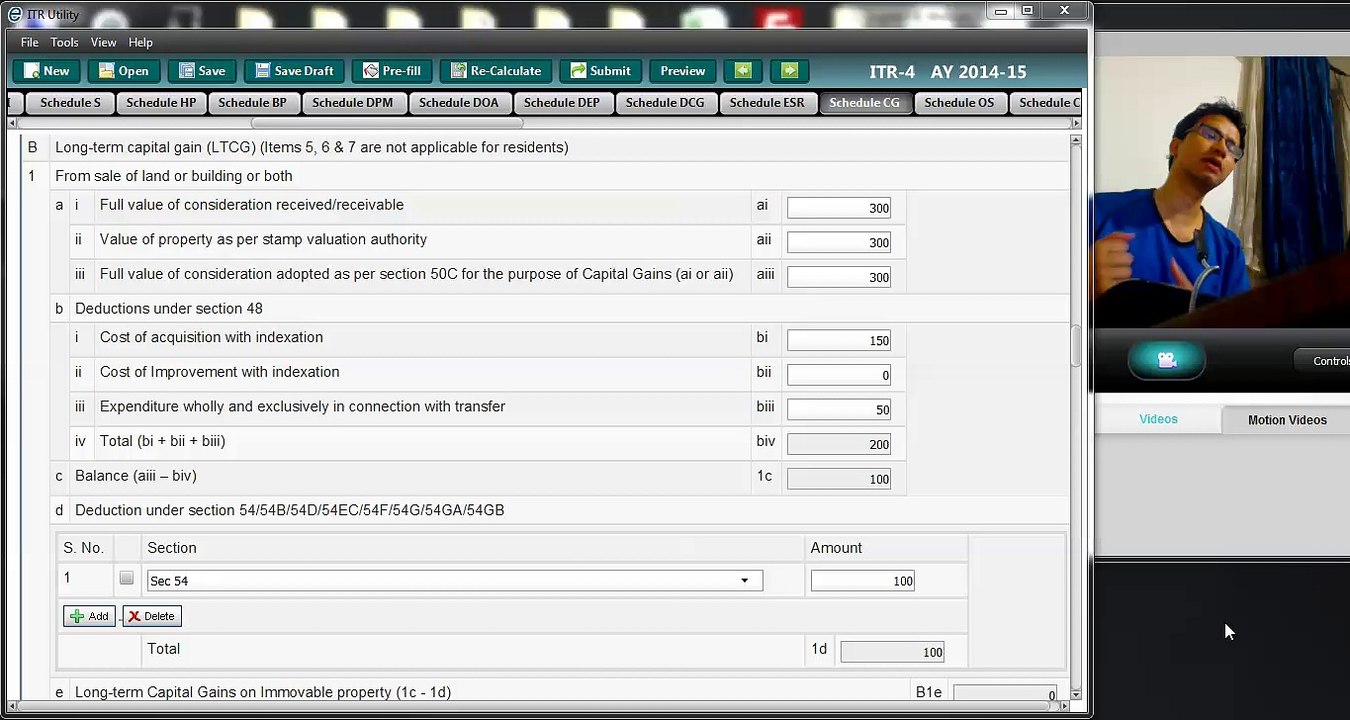
Task: Click the Re-Calculate button
Action: tap(495, 71)
